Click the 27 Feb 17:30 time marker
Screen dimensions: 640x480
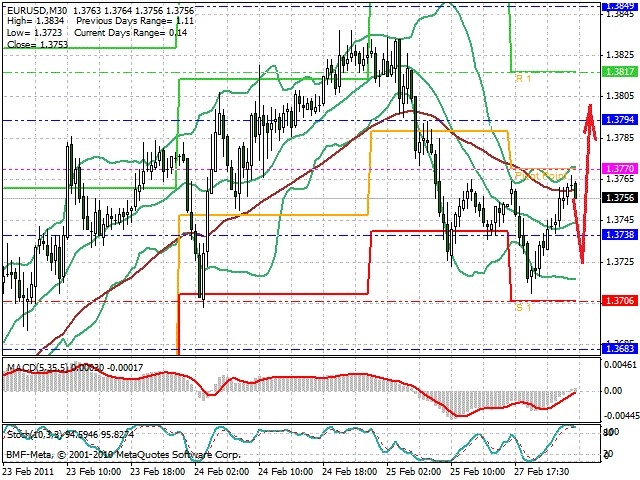click(x=542, y=472)
